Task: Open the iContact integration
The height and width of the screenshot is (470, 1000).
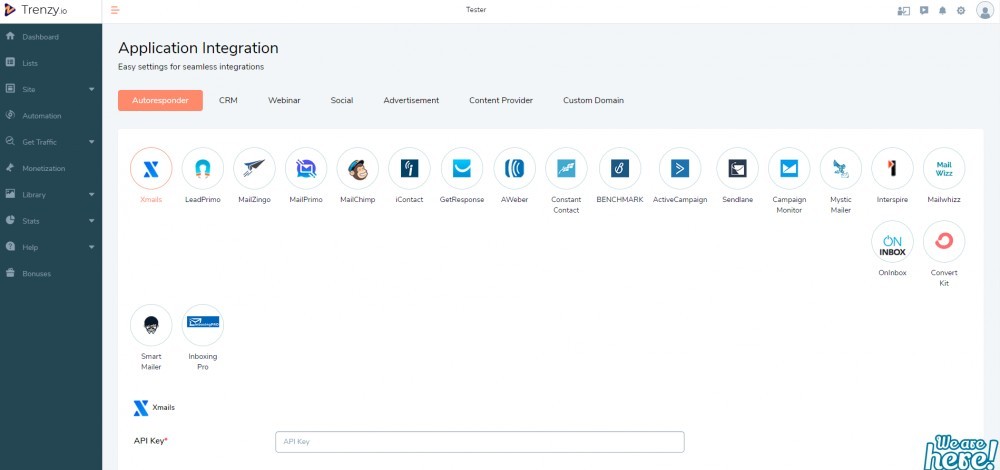Action: point(409,168)
